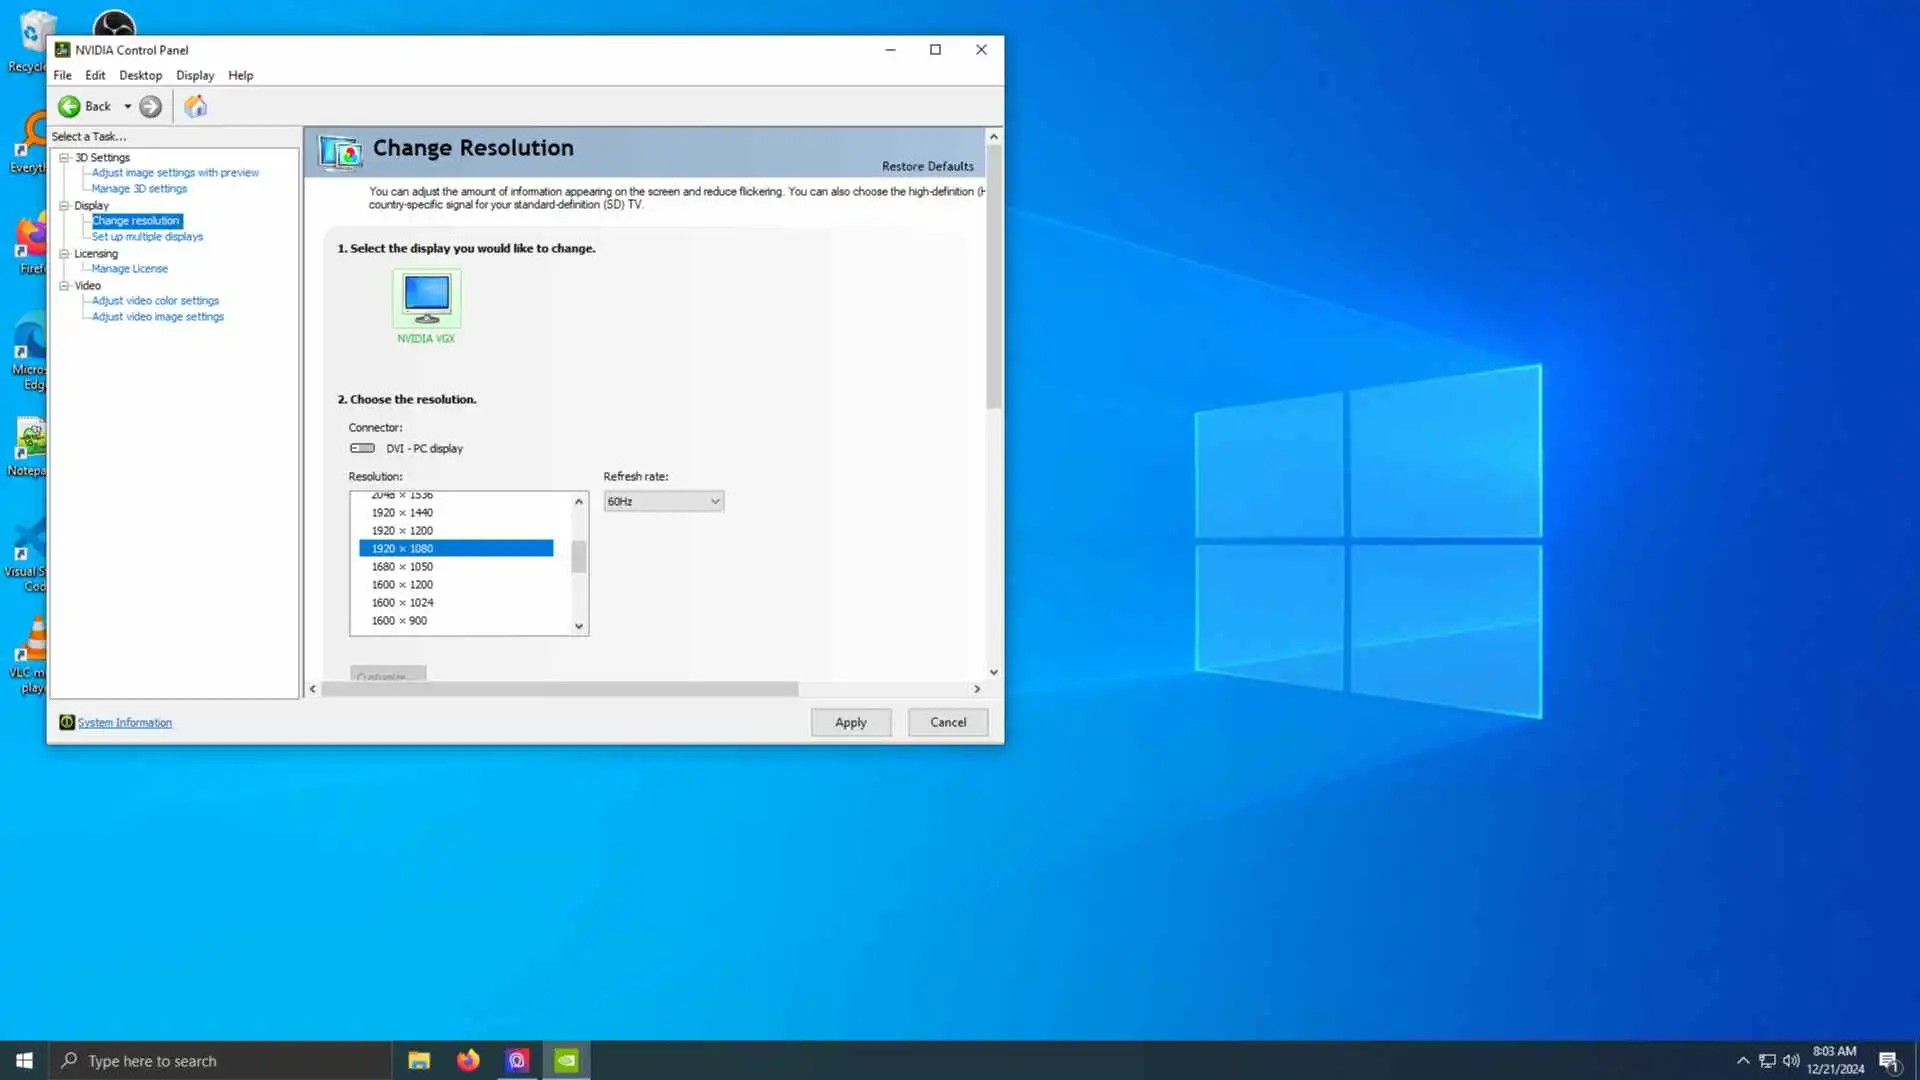Click the Restore Defaults link
Image resolution: width=1920 pixels, height=1080 pixels.
tap(927, 166)
